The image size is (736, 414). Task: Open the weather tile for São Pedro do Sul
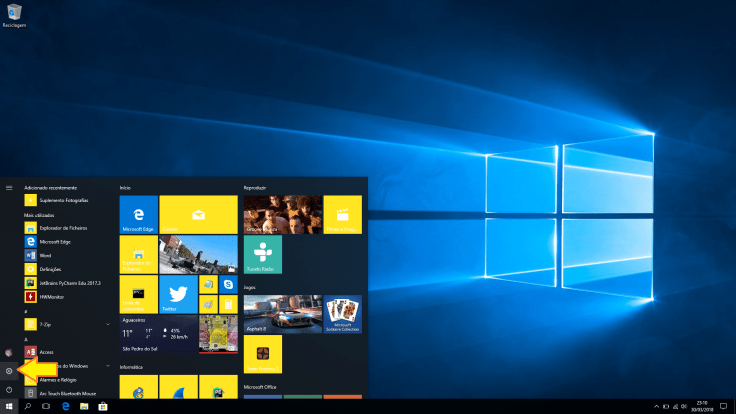click(158, 335)
